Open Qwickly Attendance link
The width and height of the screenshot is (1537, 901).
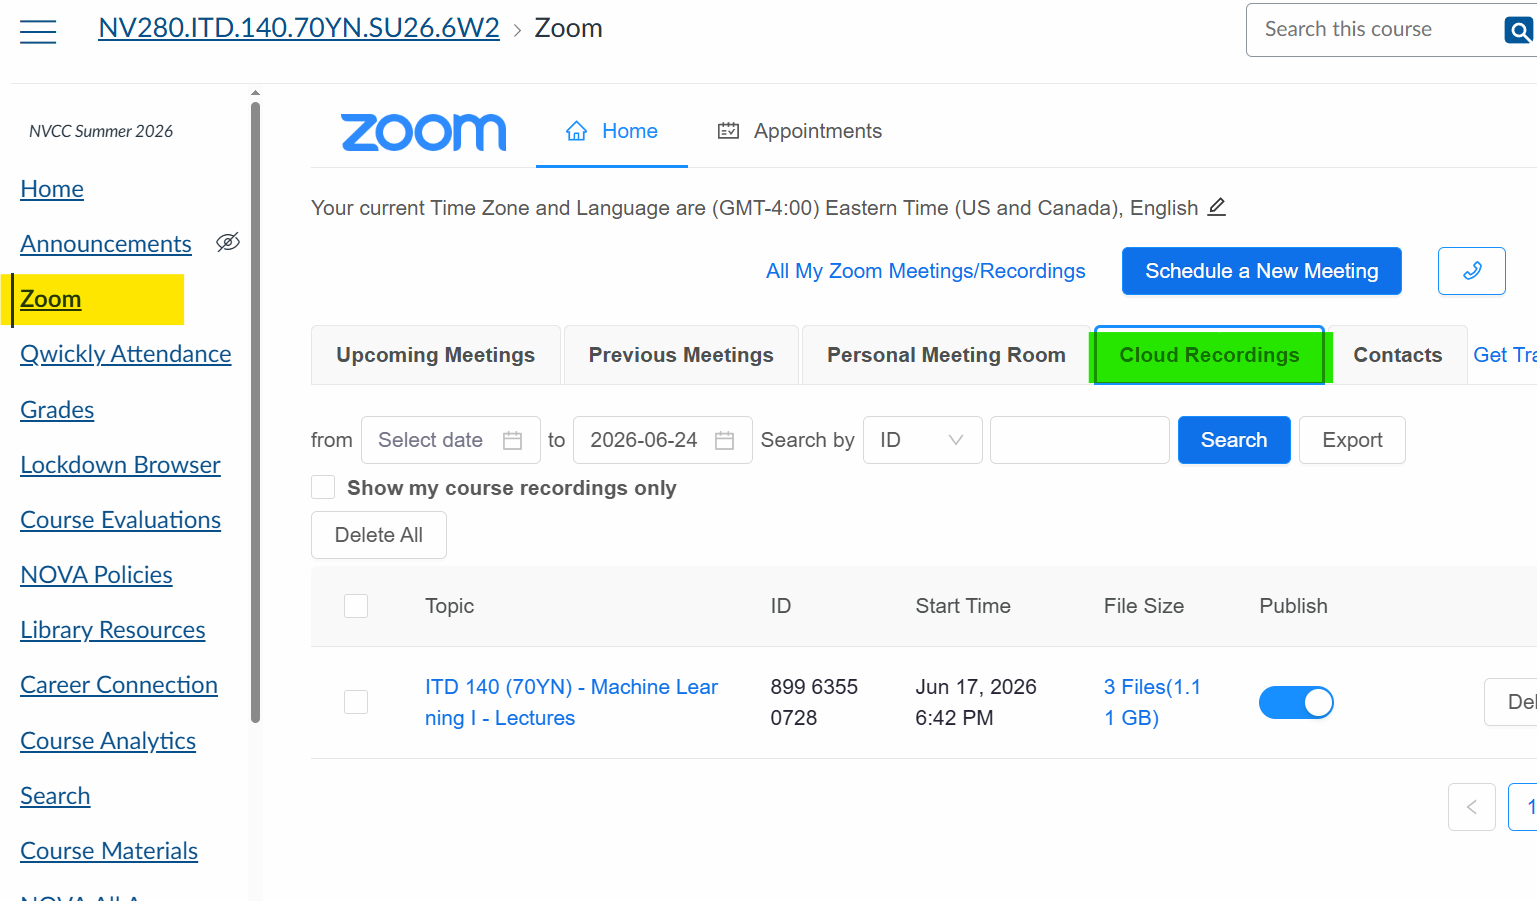click(x=126, y=354)
